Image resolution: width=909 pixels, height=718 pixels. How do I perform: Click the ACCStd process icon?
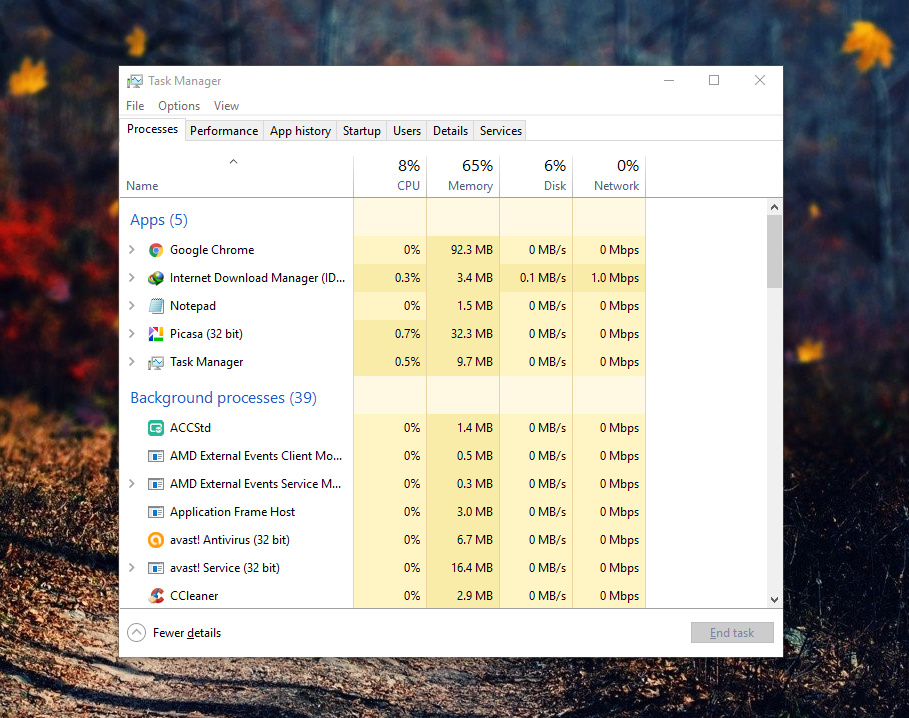[155, 428]
